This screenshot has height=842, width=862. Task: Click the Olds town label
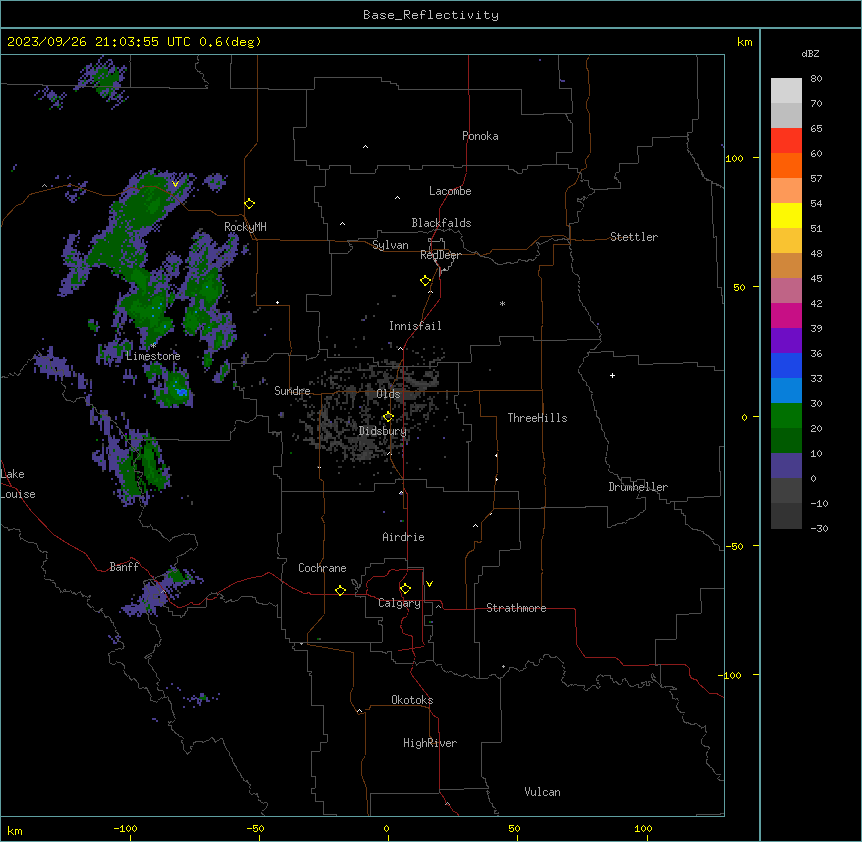388,394
